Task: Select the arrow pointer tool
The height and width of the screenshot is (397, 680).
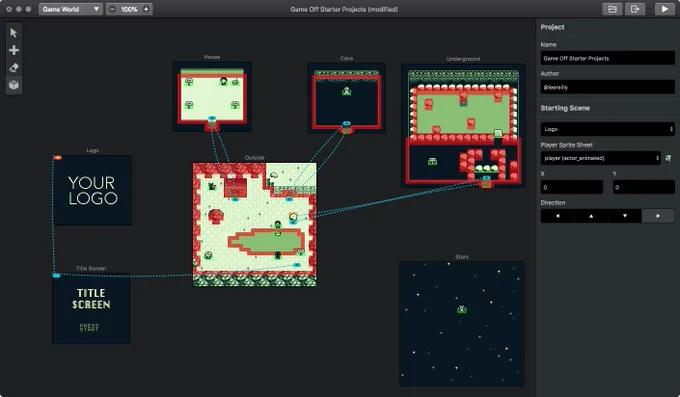Action: (x=14, y=33)
